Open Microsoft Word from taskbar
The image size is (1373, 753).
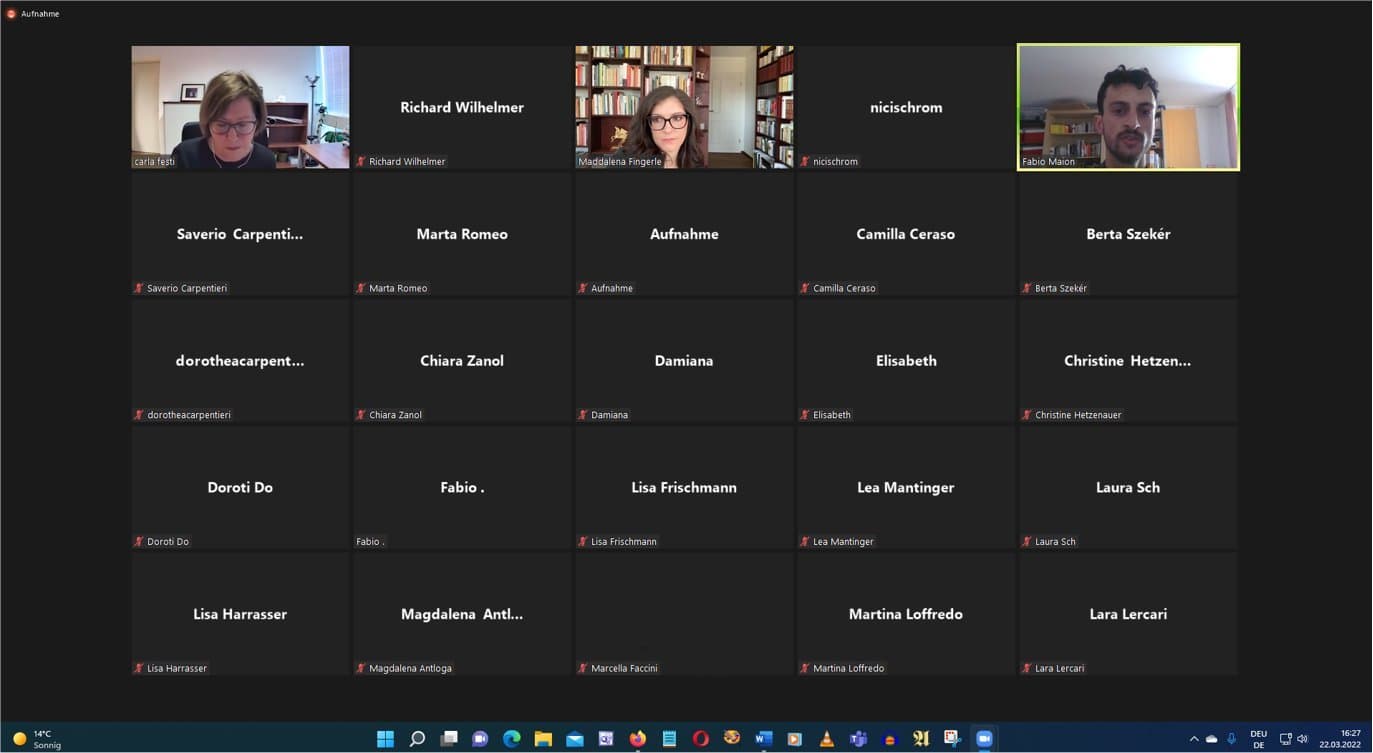[x=764, y=739]
